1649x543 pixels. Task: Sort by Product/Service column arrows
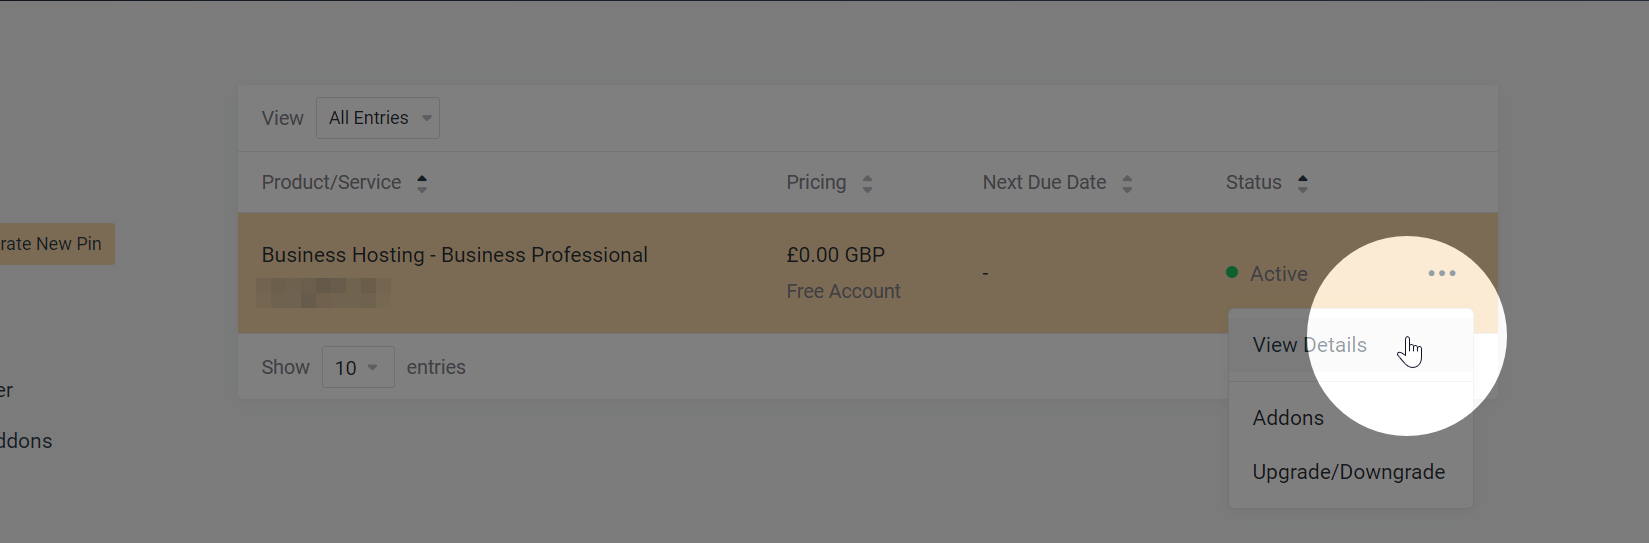[422, 183]
